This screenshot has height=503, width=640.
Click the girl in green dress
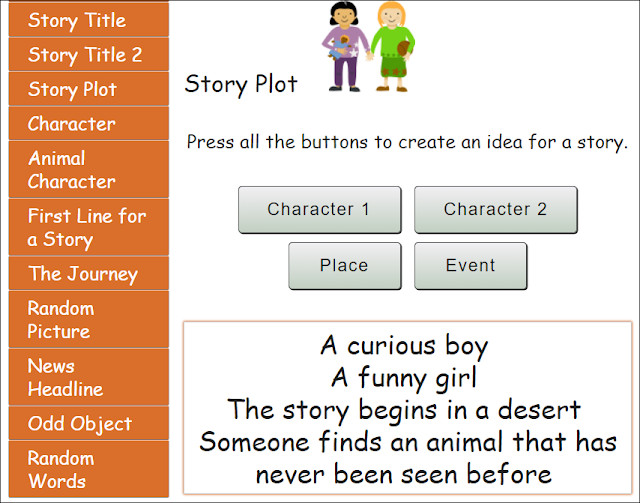[x=393, y=46]
